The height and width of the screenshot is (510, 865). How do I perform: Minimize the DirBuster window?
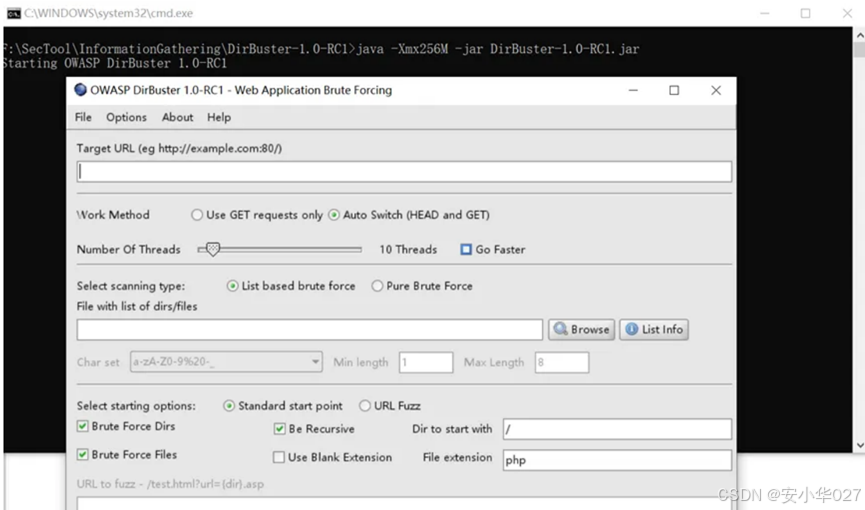633,90
